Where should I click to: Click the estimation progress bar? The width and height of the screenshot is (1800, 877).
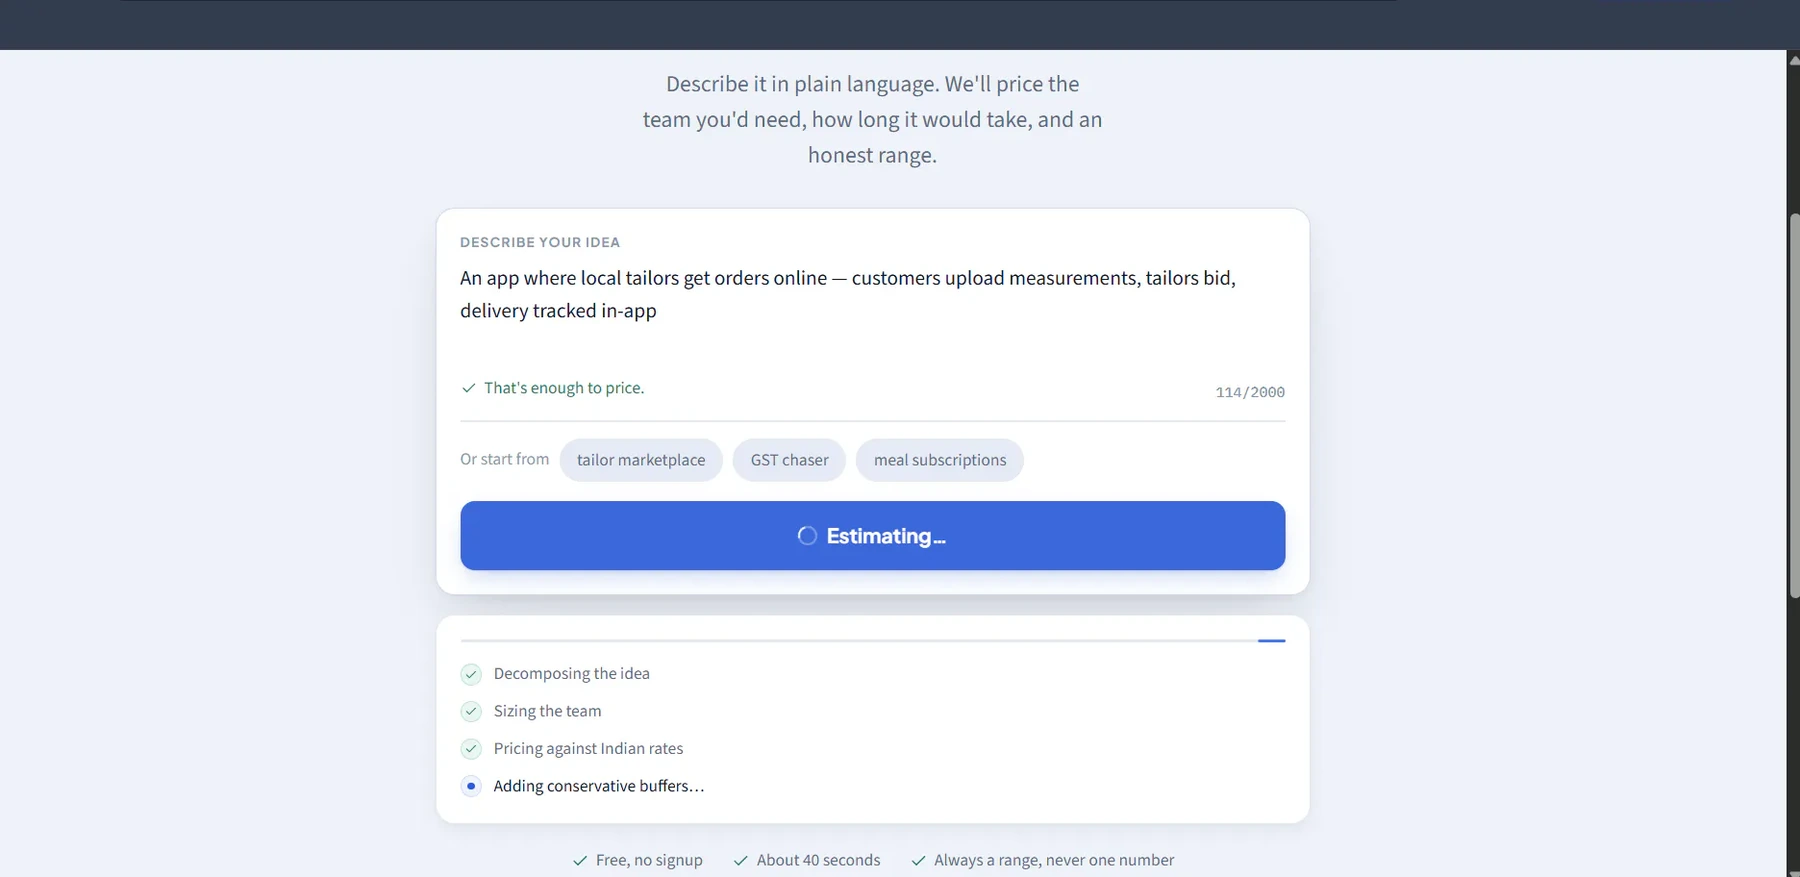[872, 640]
